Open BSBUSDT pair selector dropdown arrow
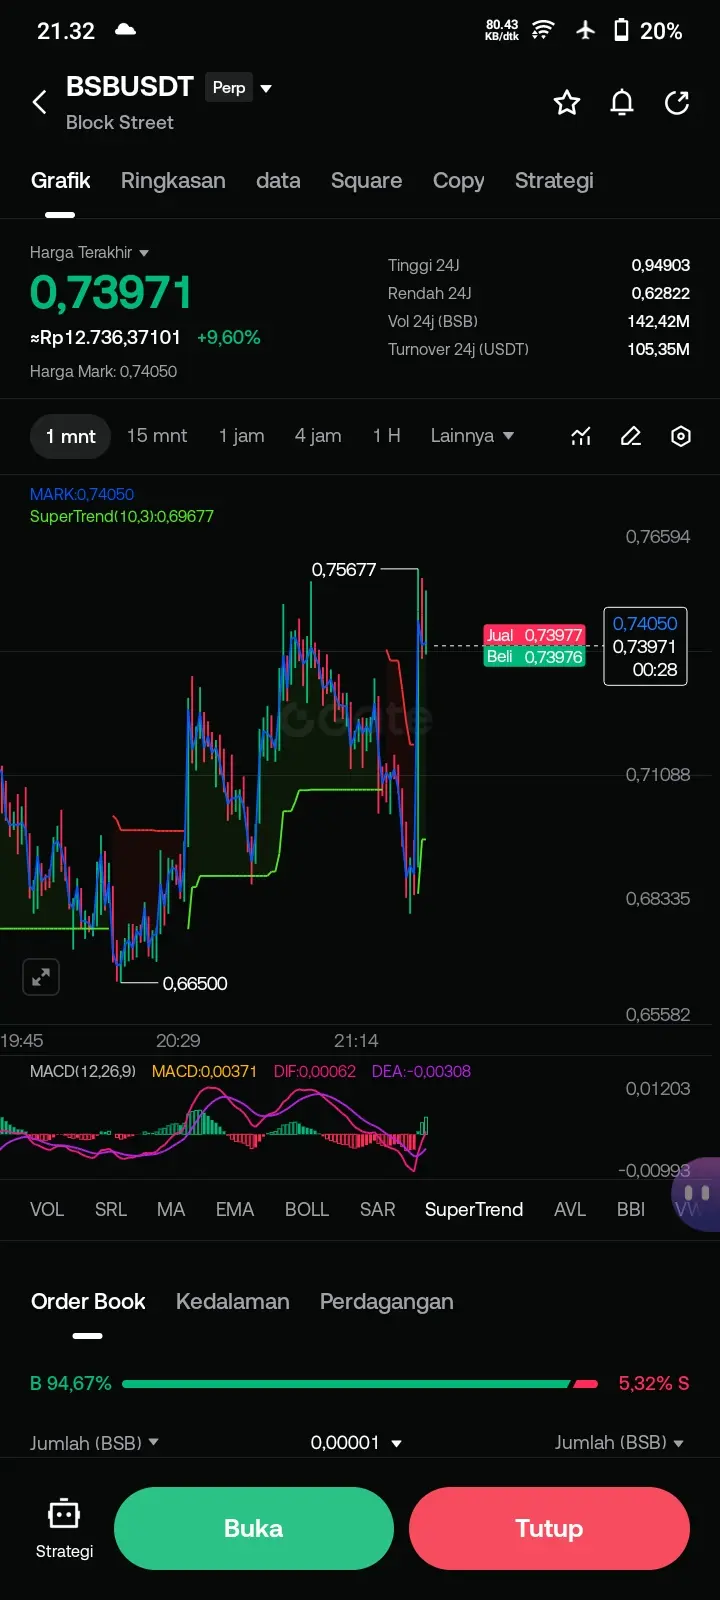The image size is (720, 1600). click(x=266, y=88)
